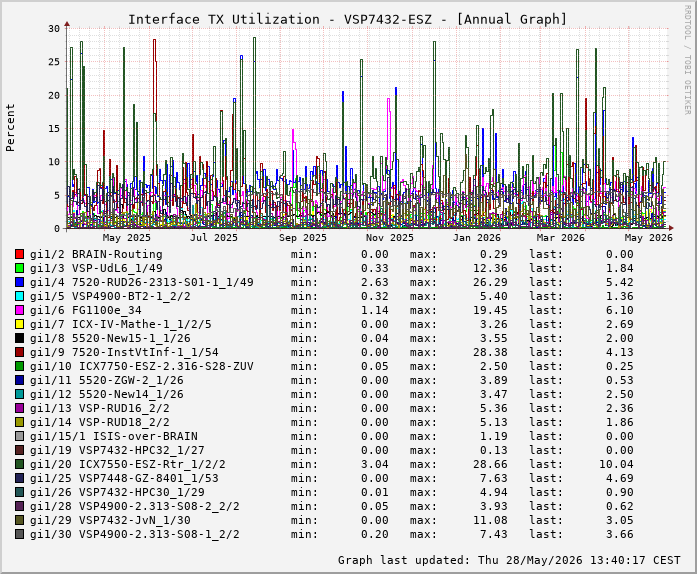Click the gray gi1/15/1 ISIS-over-BRAIN swatch
The width and height of the screenshot is (697, 574).
tap(19, 436)
